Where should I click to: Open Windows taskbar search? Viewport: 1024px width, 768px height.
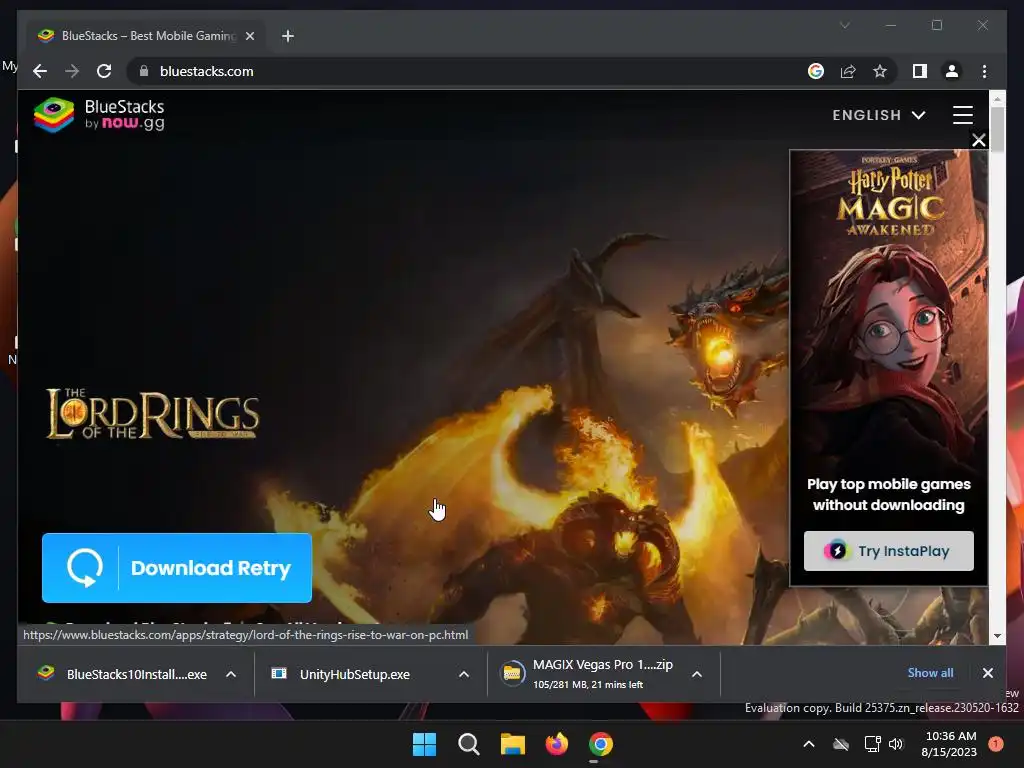click(468, 744)
